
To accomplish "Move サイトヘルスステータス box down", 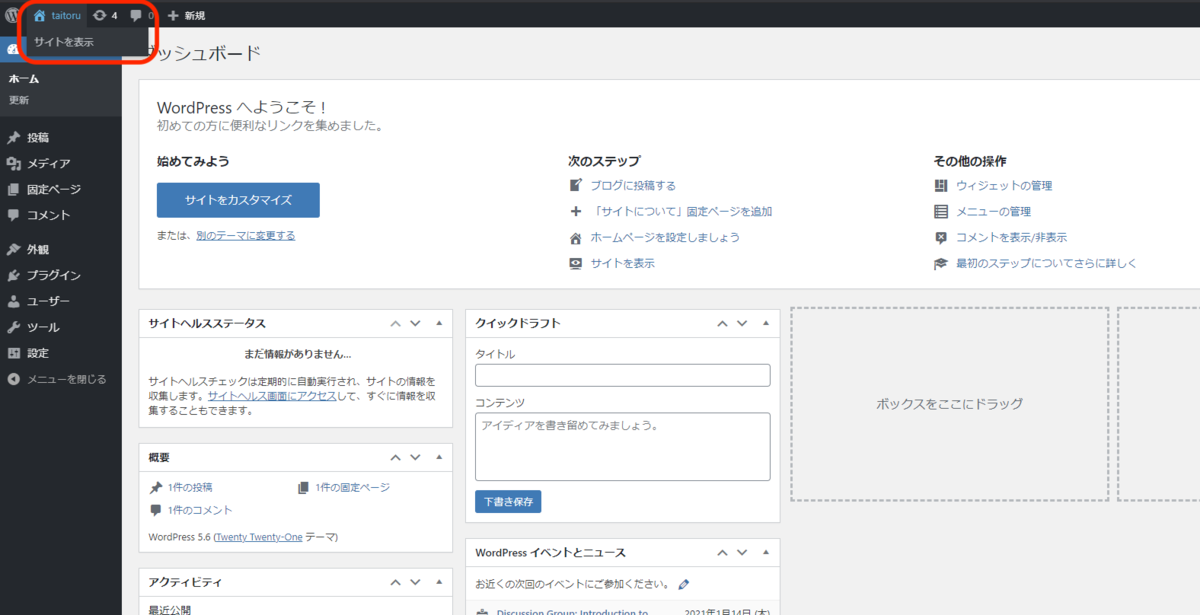I will click(415, 323).
